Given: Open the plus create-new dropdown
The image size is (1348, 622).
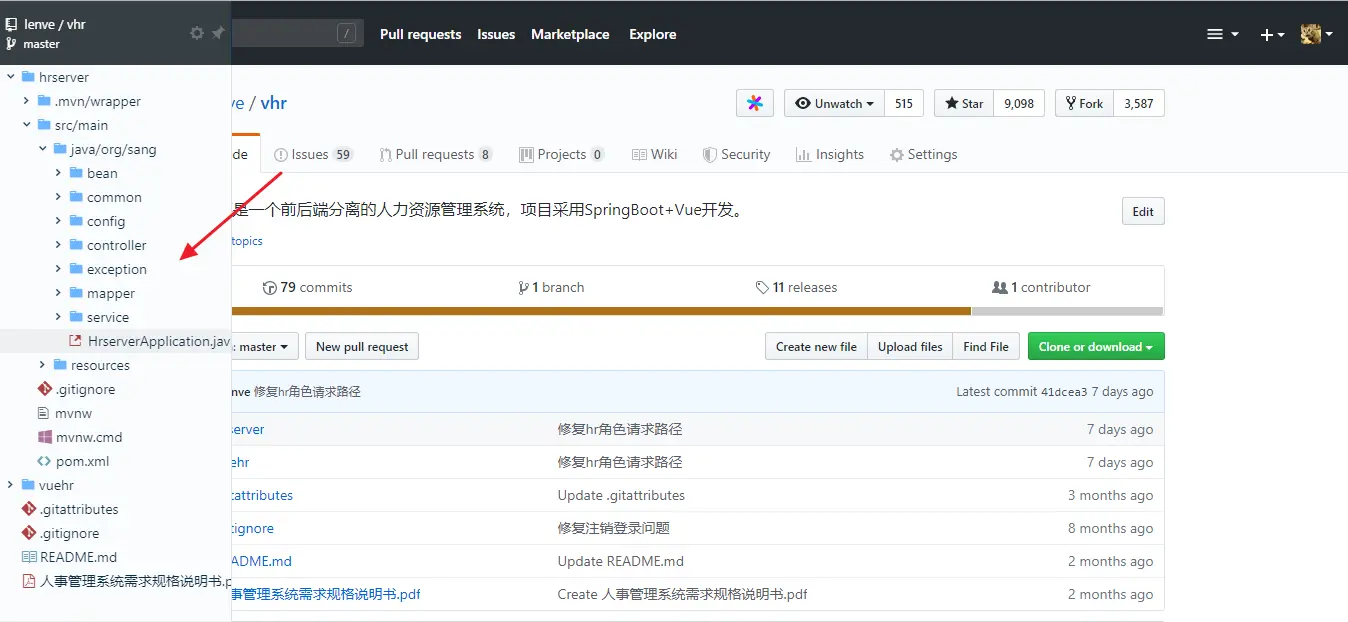Looking at the screenshot, I should 1272,34.
